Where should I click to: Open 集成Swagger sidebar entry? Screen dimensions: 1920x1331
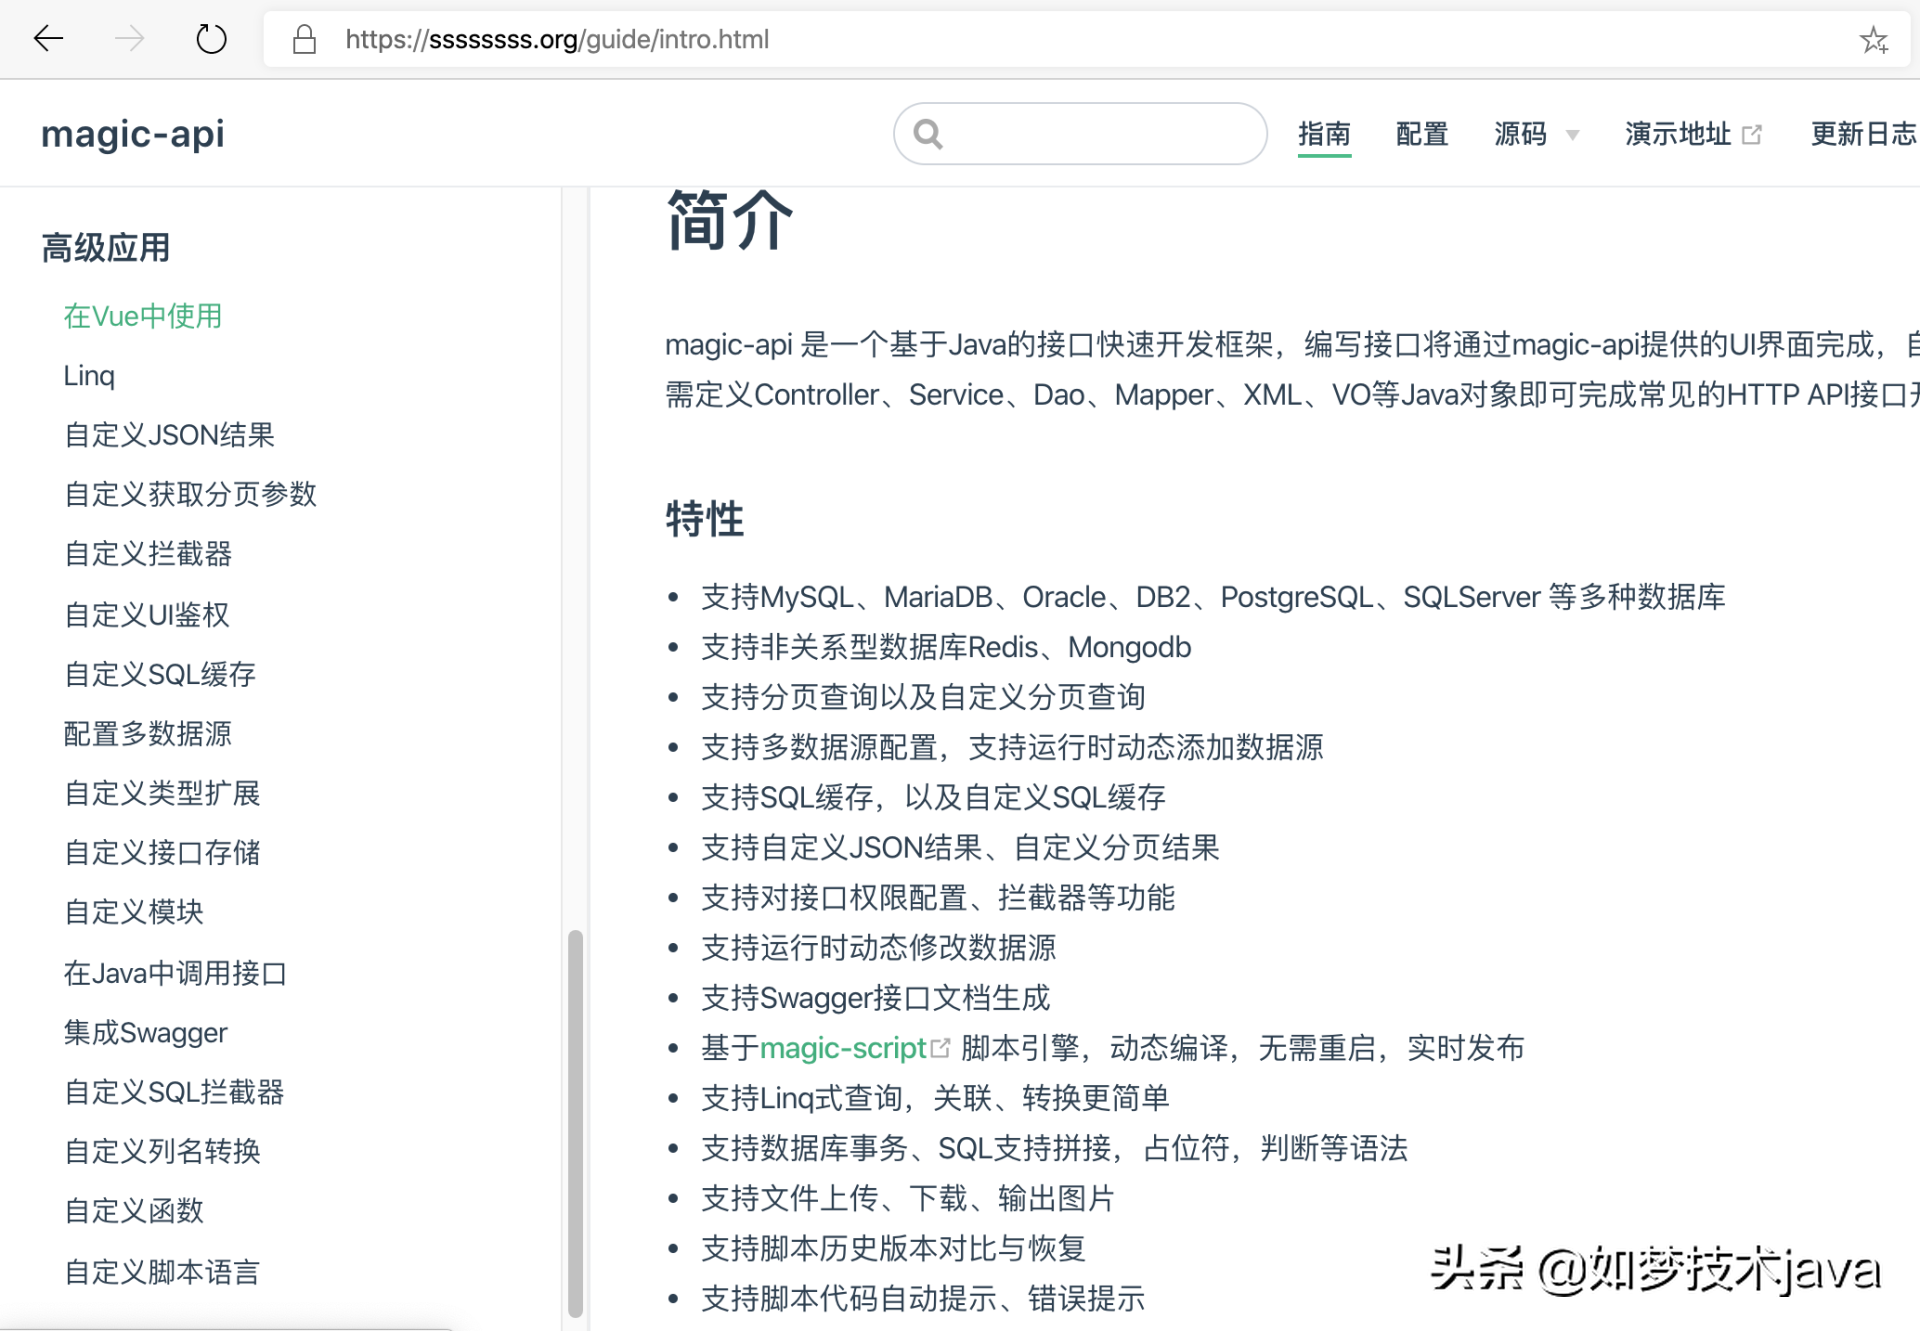tap(146, 1032)
